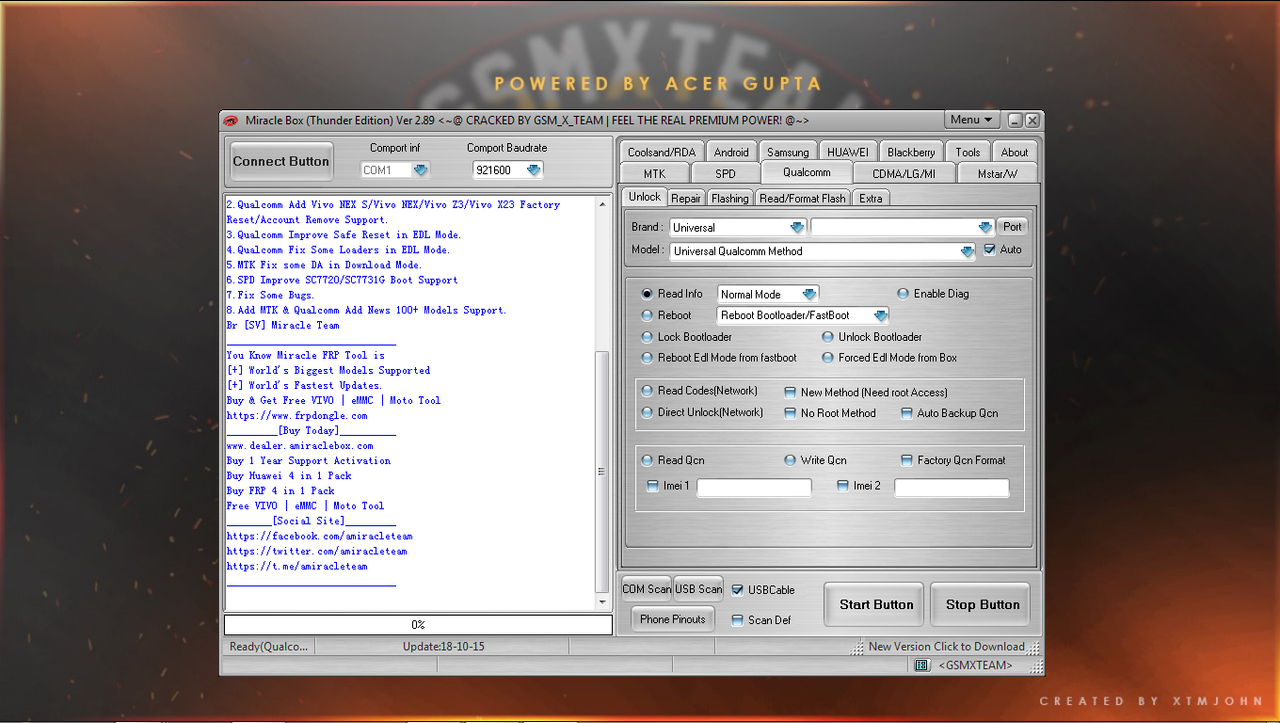The image size is (1280, 723).
Task: Select the Qualcomm tab
Action: point(807,172)
